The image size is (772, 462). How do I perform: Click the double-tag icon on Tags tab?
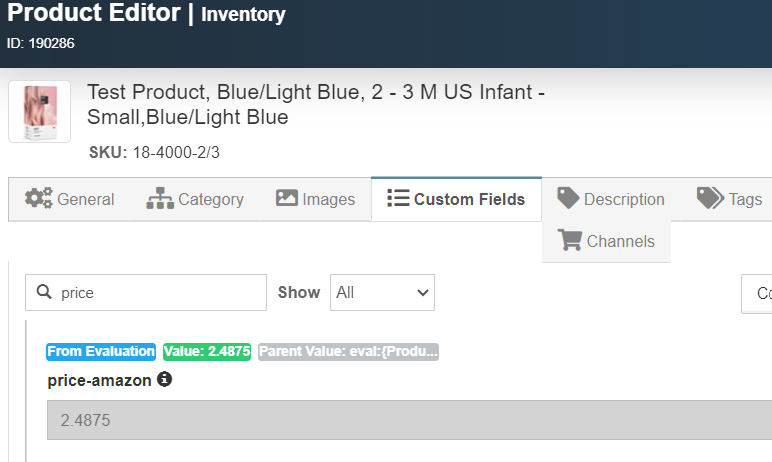point(710,198)
